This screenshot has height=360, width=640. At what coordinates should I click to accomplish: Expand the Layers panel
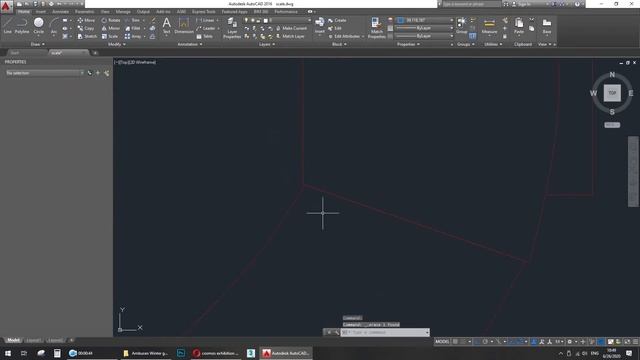coord(267,44)
